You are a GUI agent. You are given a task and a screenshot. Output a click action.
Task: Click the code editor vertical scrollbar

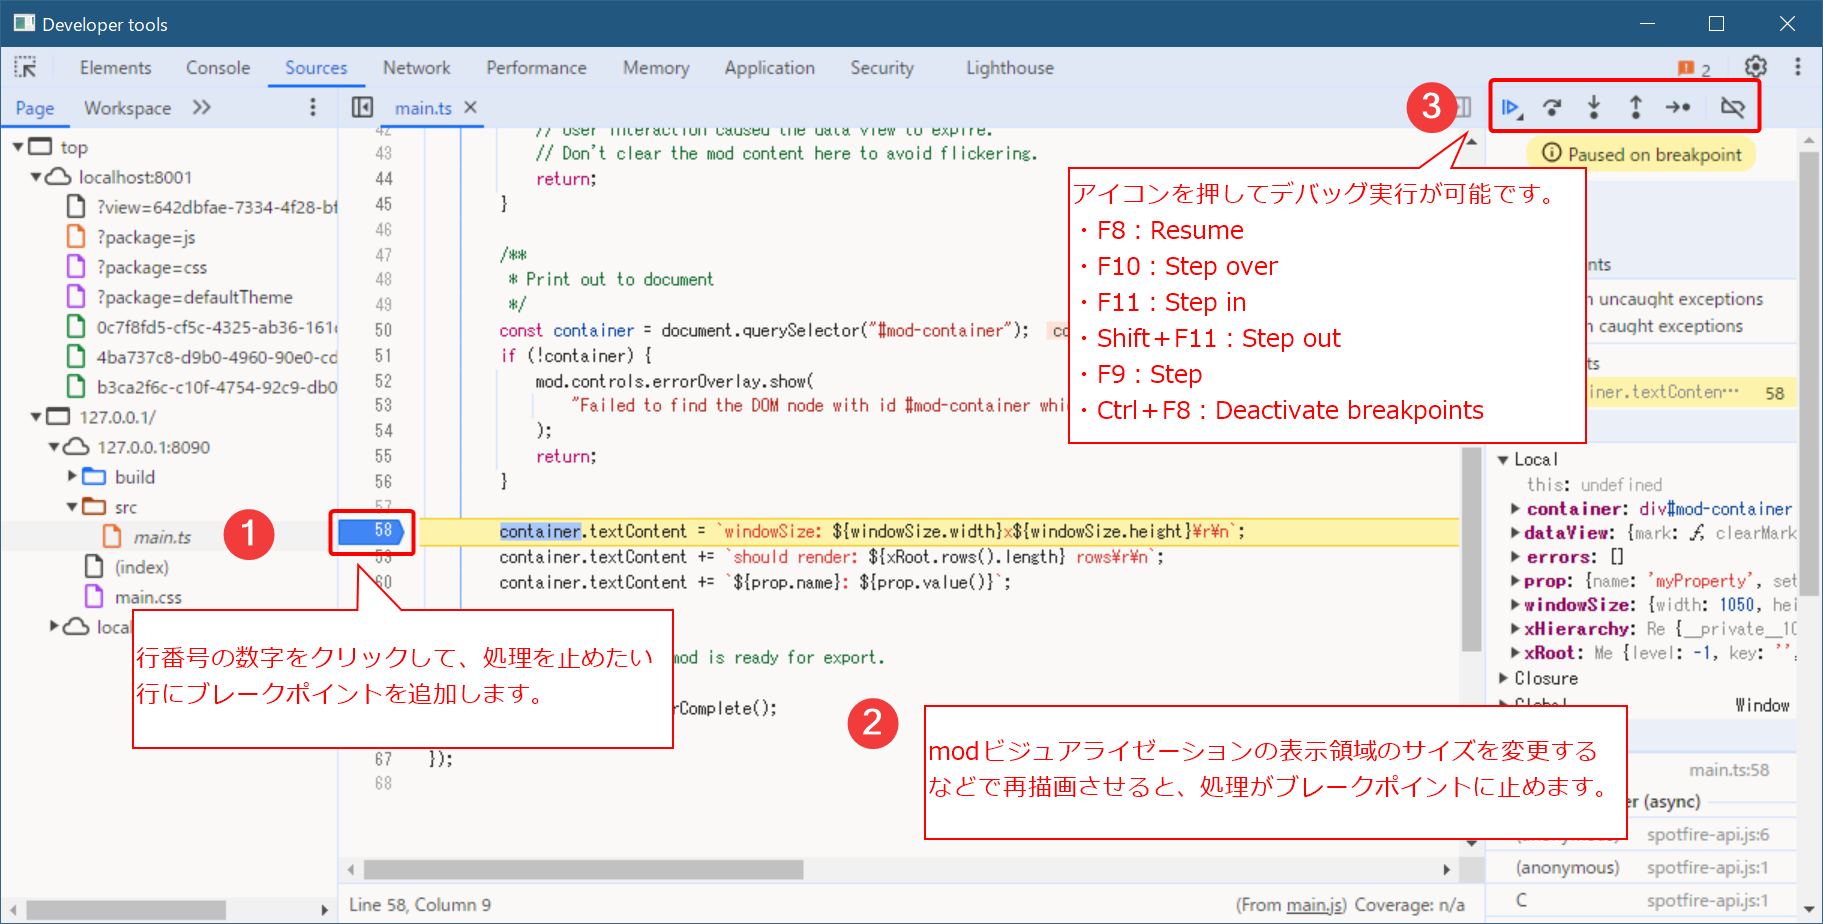point(1471,550)
